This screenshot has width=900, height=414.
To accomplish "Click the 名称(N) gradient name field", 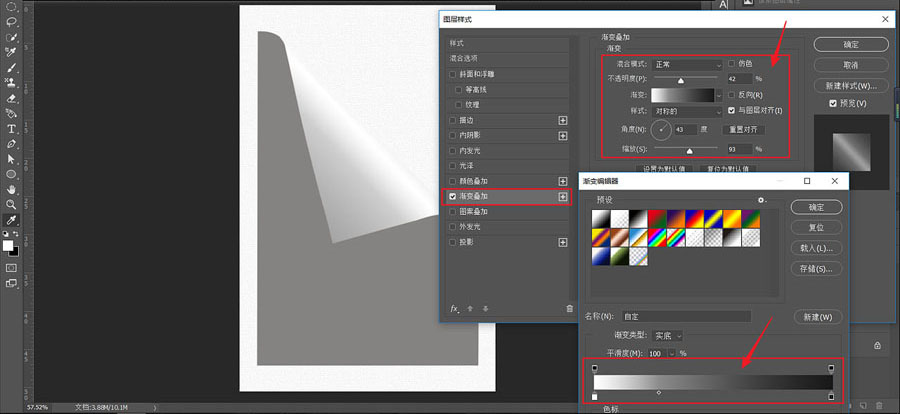I will (686, 316).
